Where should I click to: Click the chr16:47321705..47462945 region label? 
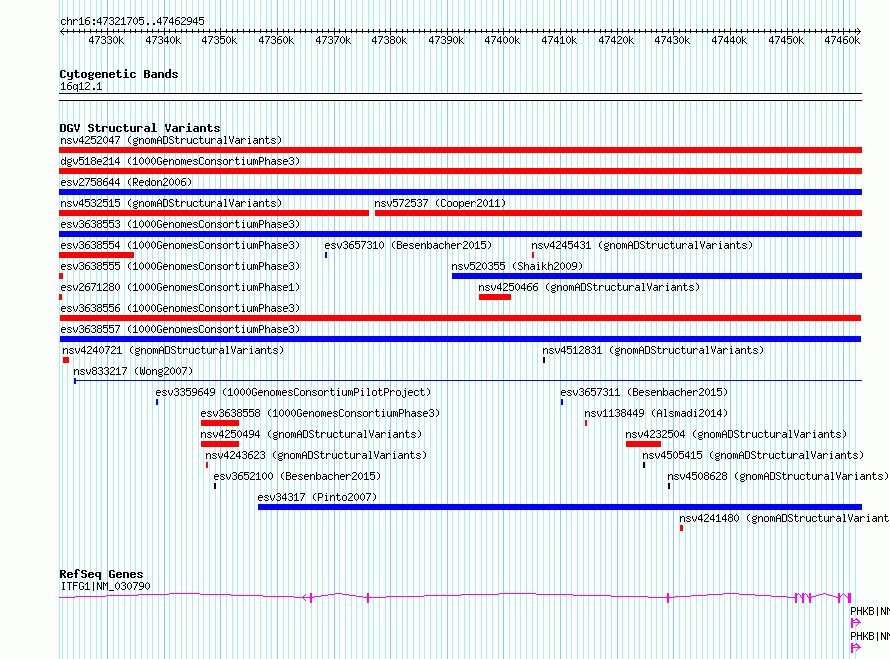point(132,21)
